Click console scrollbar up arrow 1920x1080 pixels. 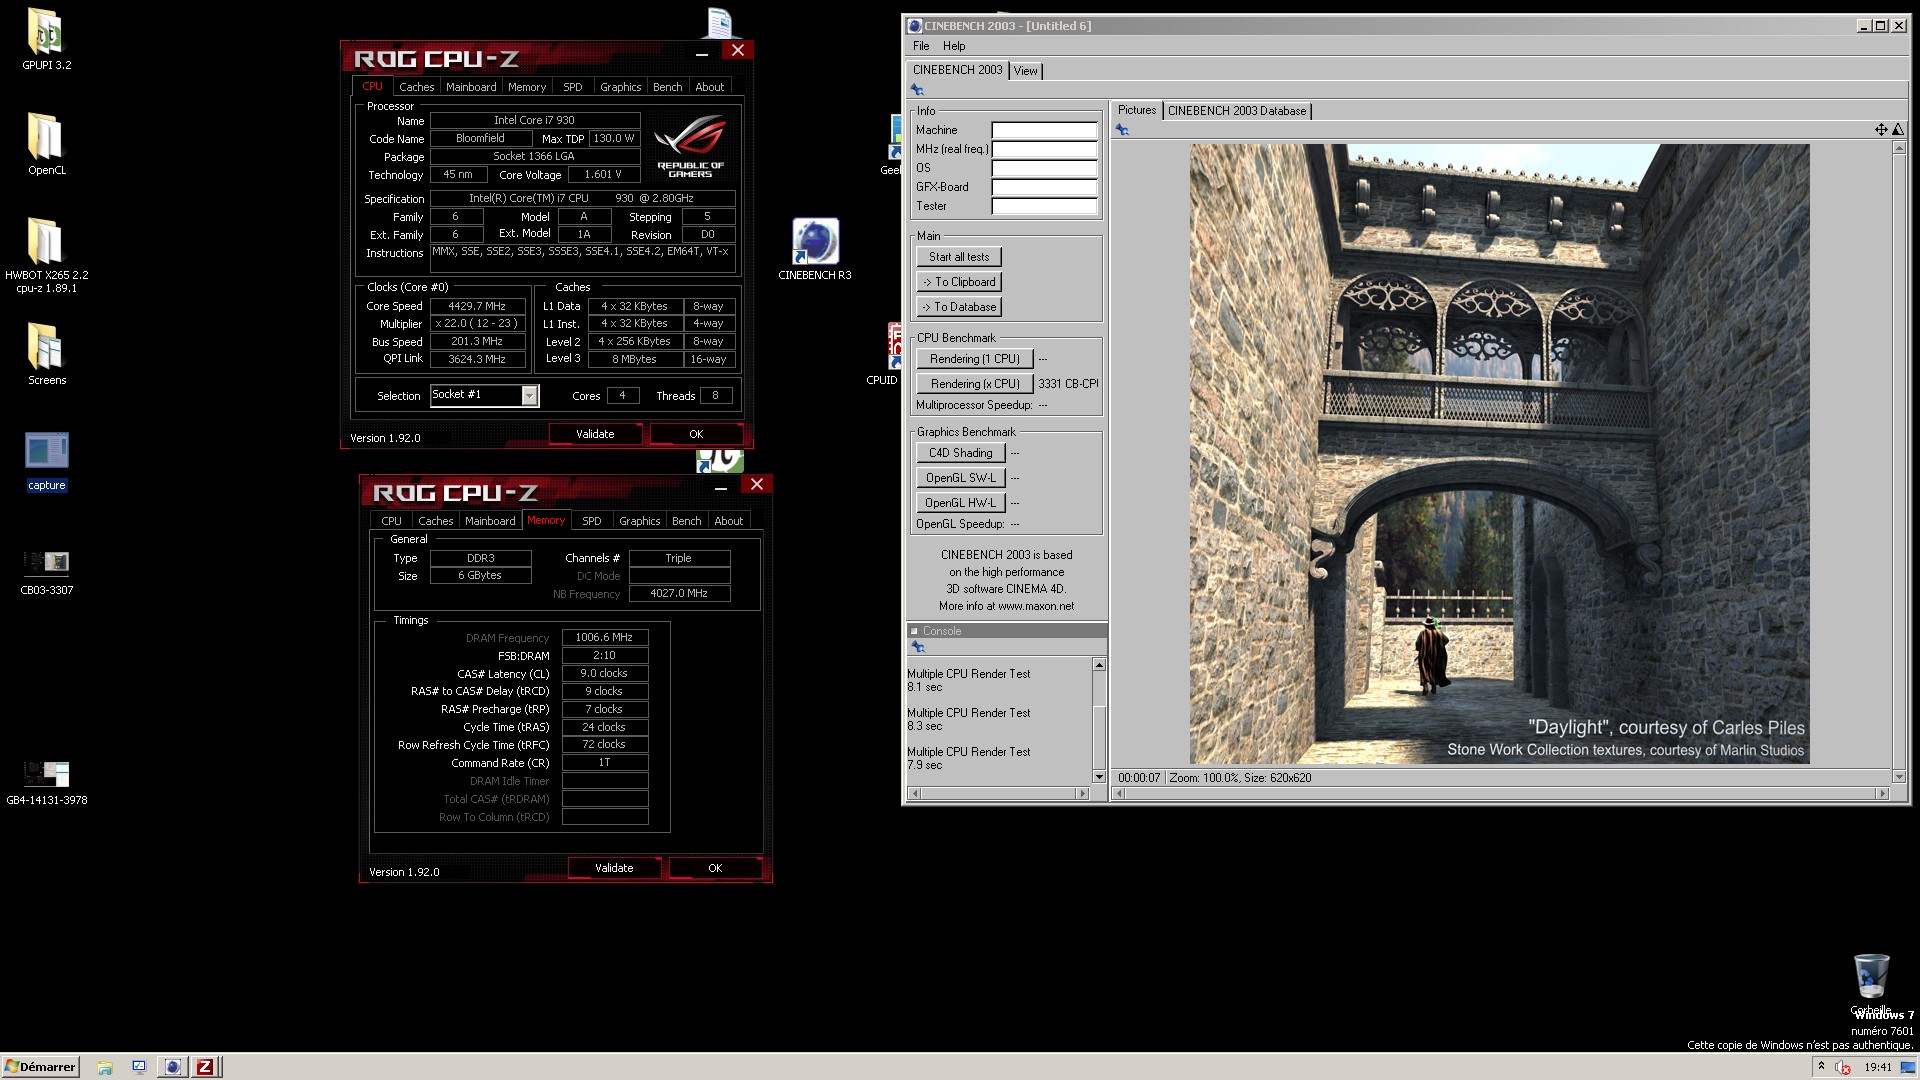(x=1099, y=665)
